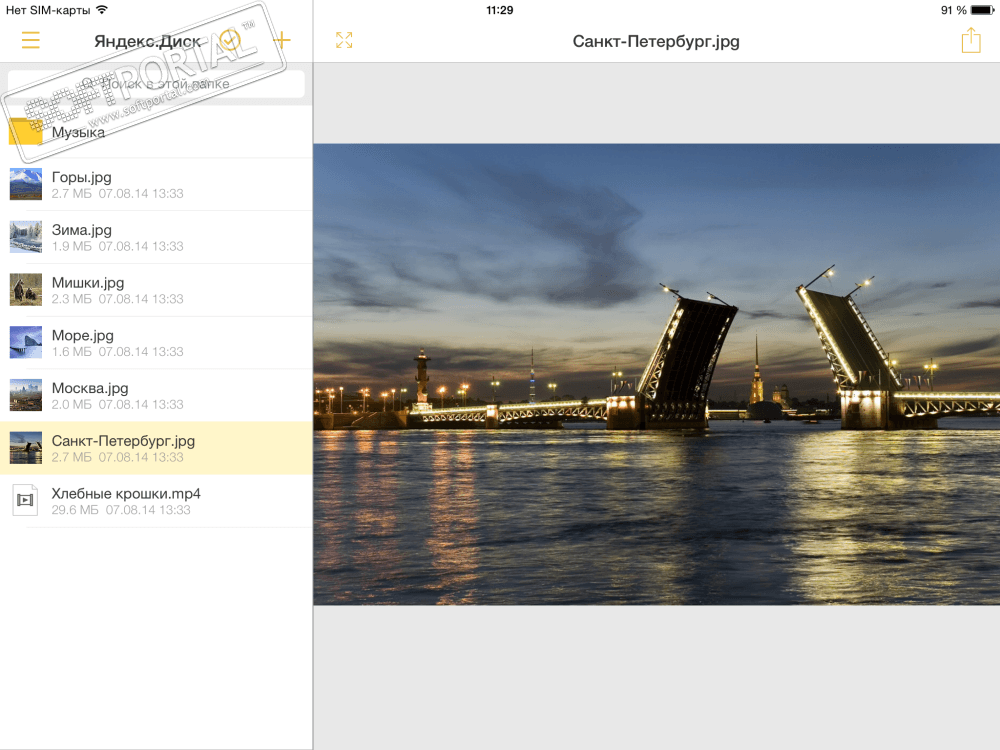Select Зима.jpg file row
The height and width of the screenshot is (750, 1000).
pyautogui.click(x=156, y=237)
